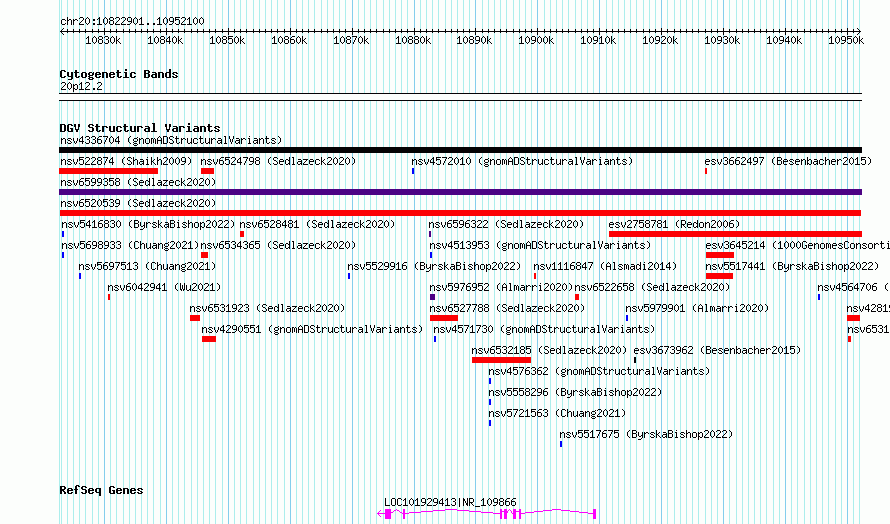Open variant nsv6524798 (Sedlazeck2020)

(278, 161)
